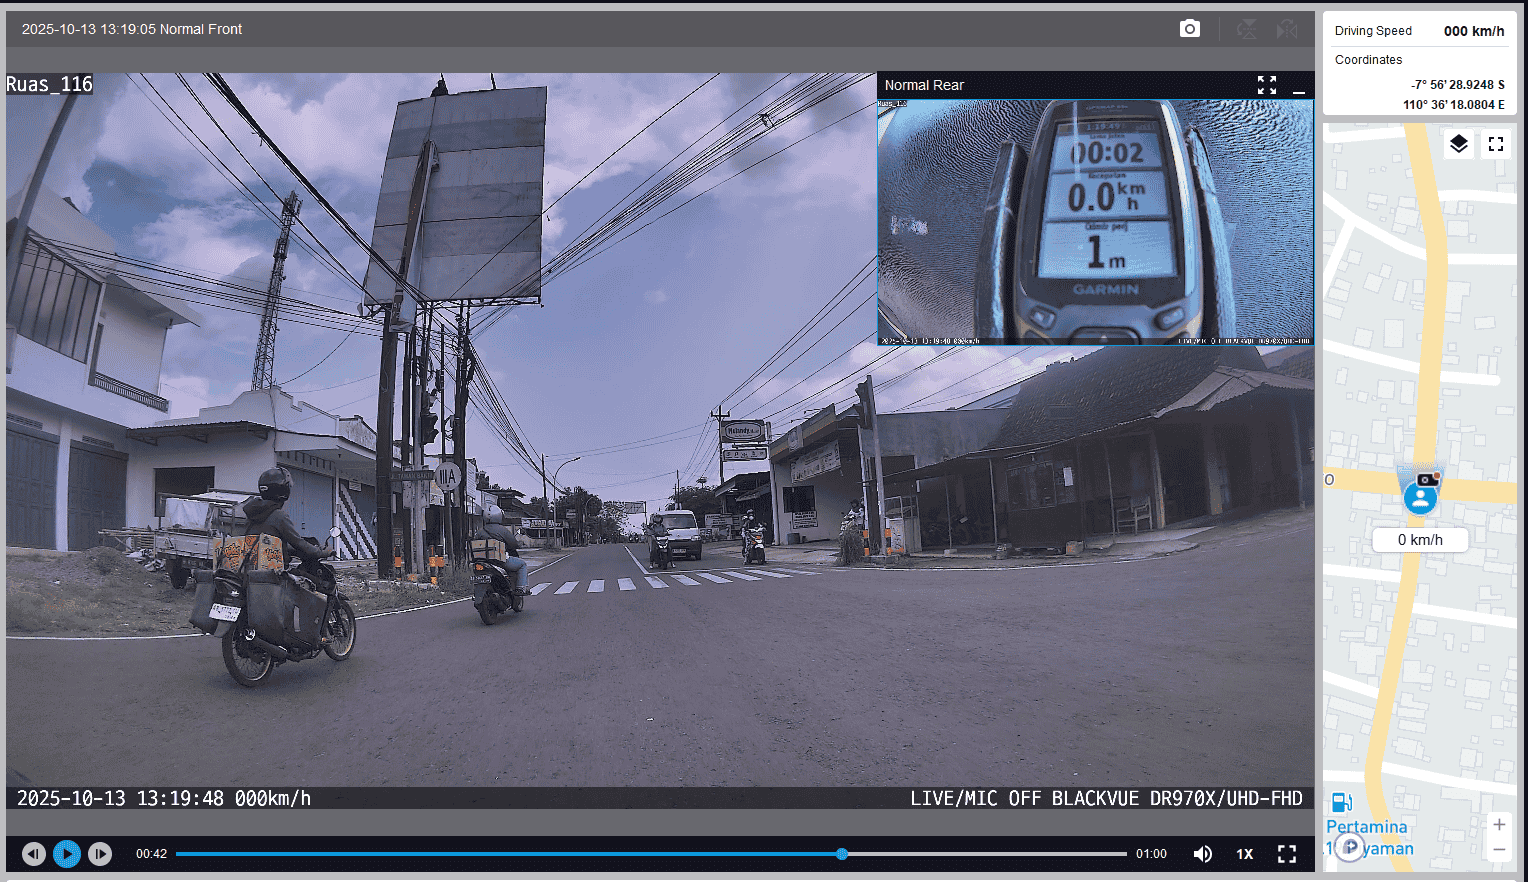Mute the video audio
Image resolution: width=1528 pixels, height=882 pixels.
click(x=1203, y=854)
